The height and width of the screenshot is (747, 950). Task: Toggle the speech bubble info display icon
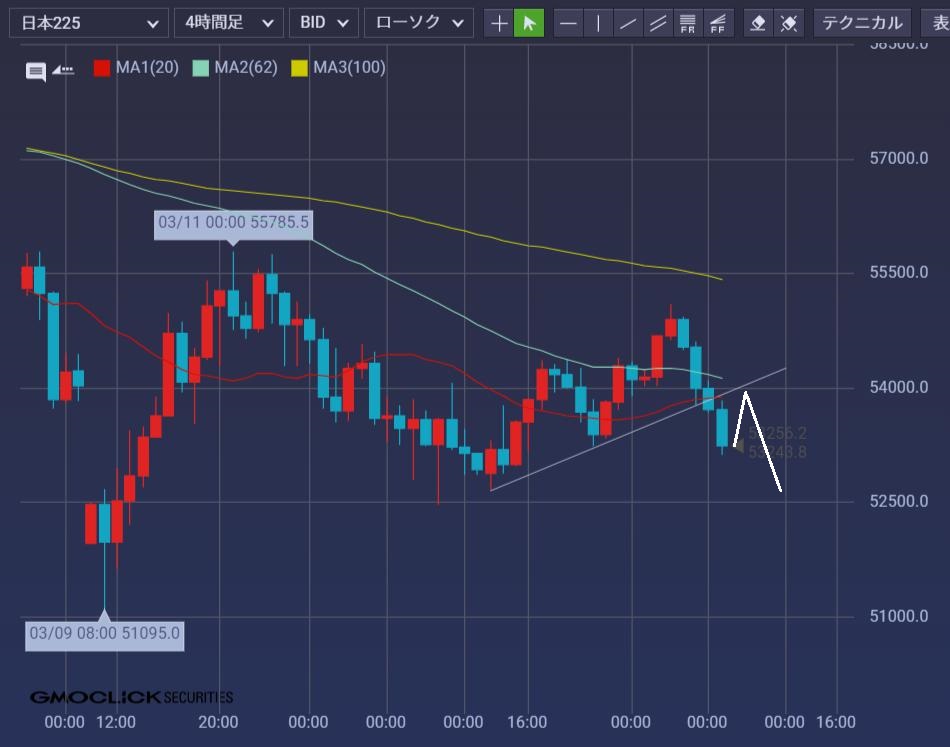pyautogui.click(x=36, y=71)
